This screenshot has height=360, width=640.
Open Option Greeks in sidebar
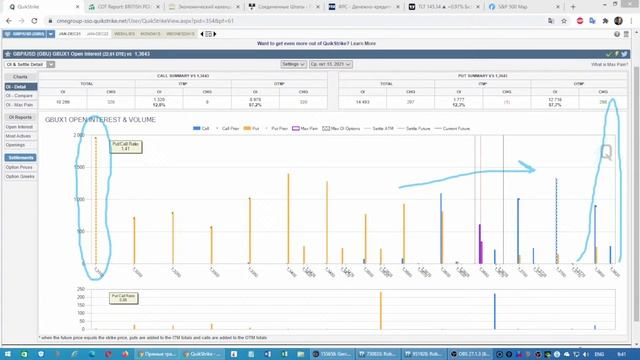point(21,176)
